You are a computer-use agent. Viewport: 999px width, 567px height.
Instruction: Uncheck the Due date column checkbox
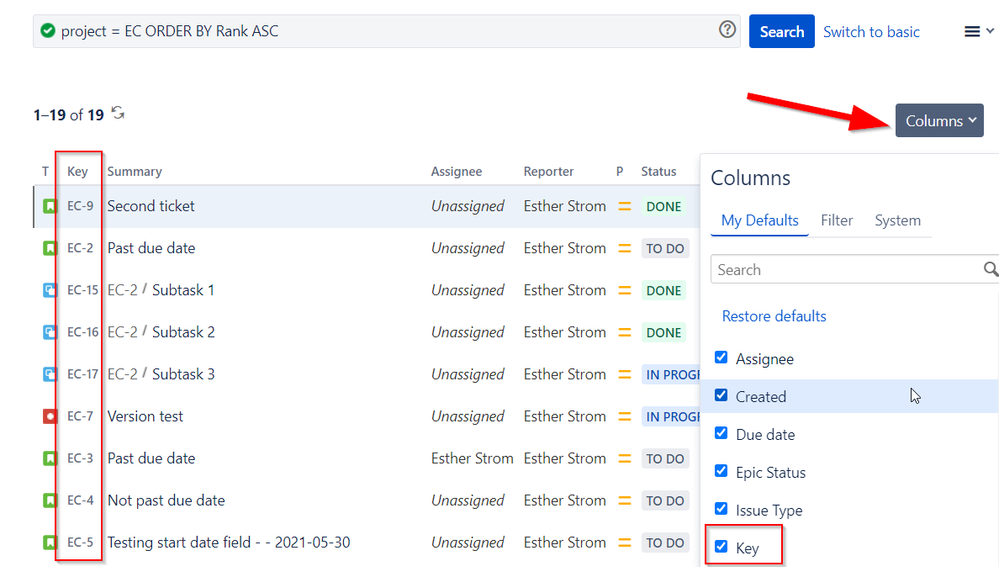pos(721,433)
